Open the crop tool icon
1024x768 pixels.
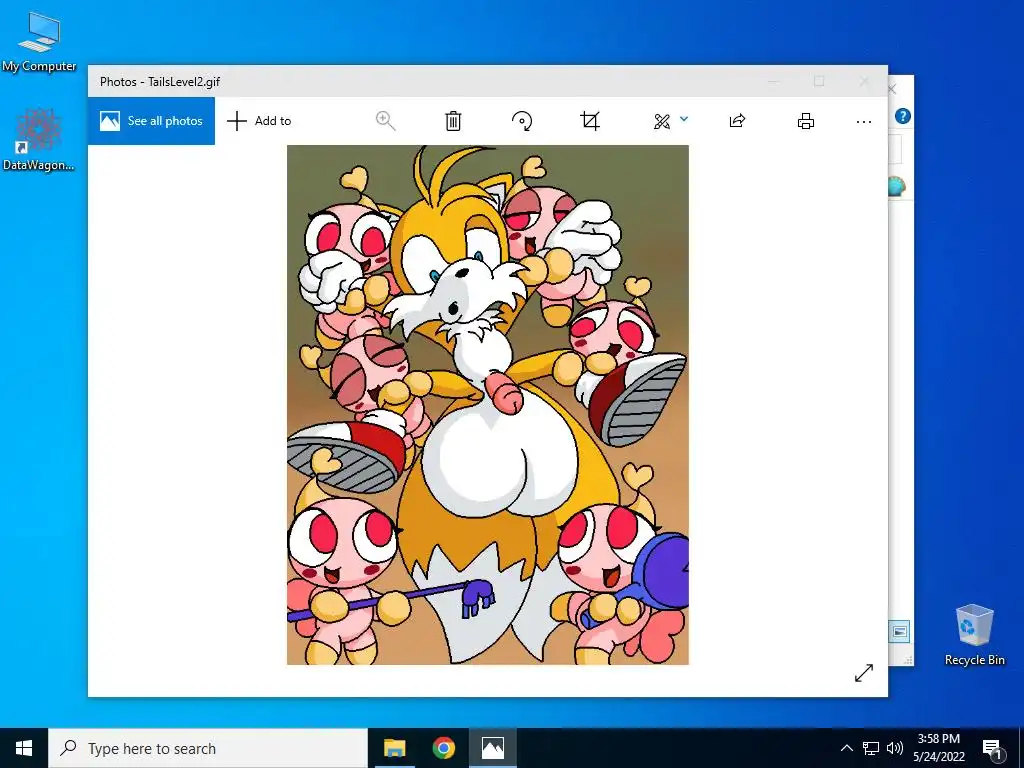(590, 121)
